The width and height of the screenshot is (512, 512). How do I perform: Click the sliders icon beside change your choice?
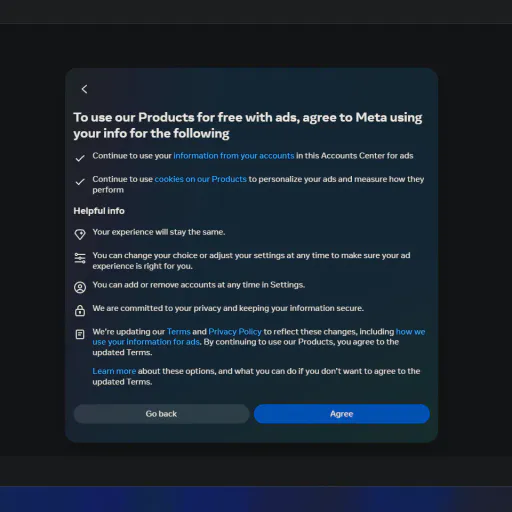click(x=80, y=258)
